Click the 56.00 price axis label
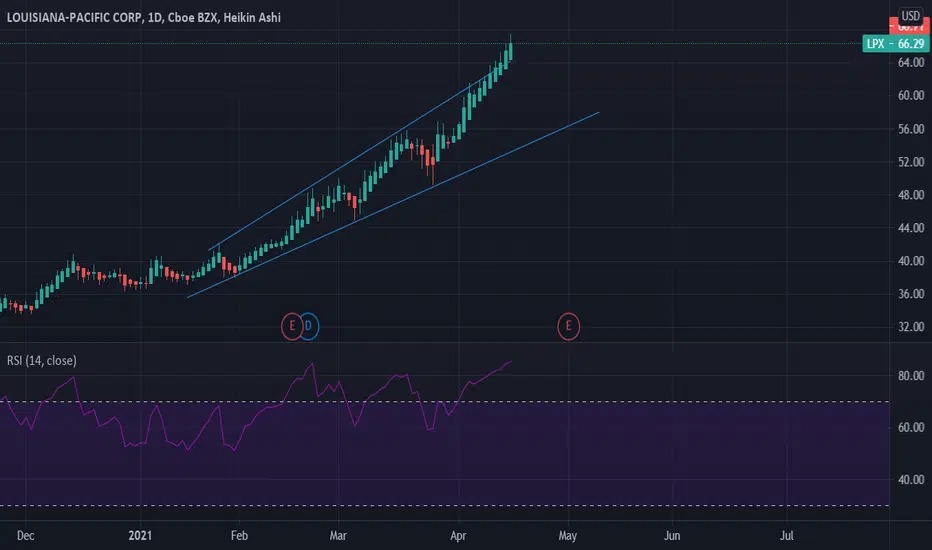The width and height of the screenshot is (932, 550). pos(911,129)
